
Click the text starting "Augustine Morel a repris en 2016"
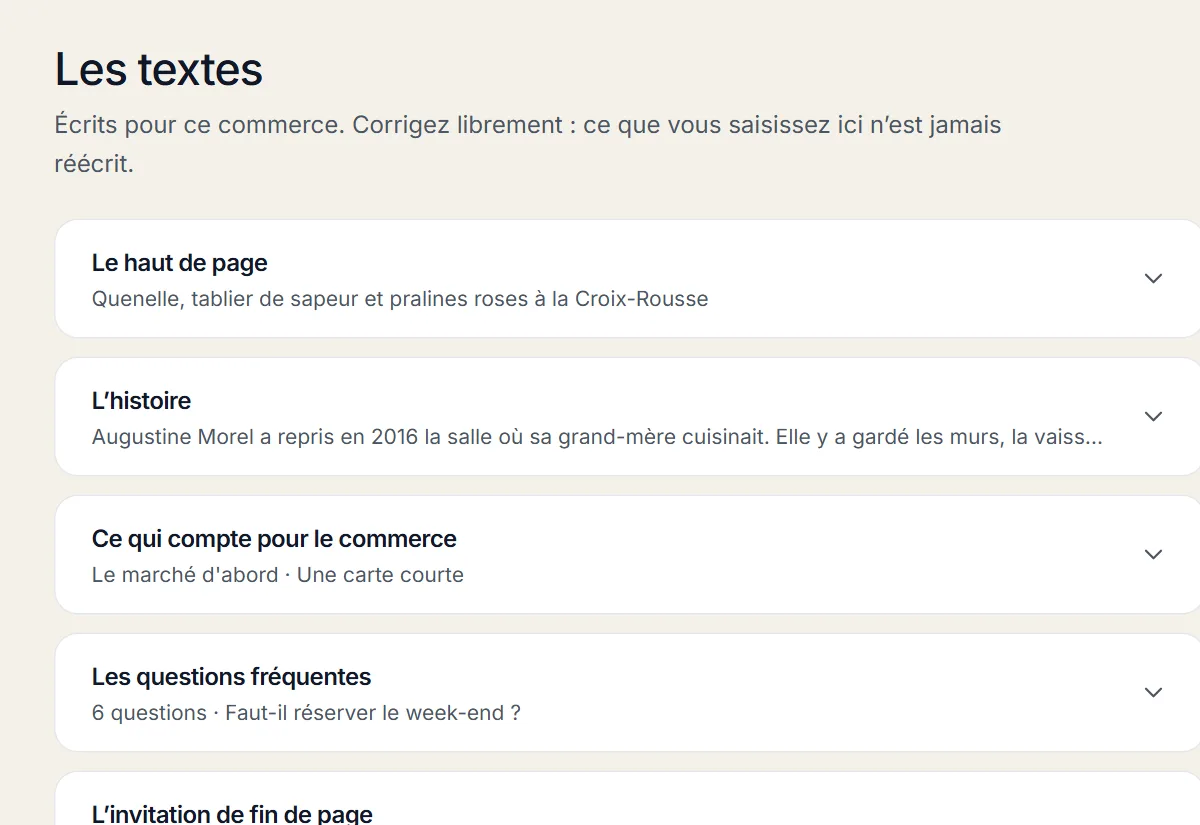(x=597, y=437)
